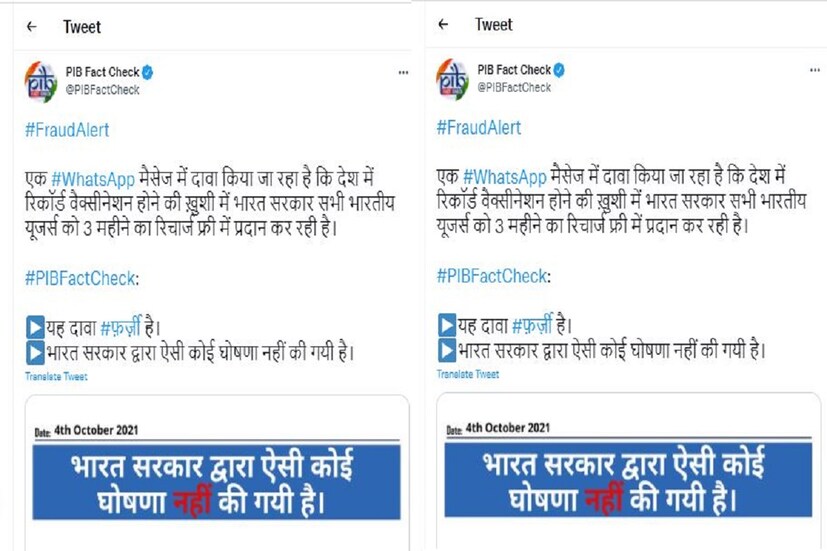The width and height of the screenshot is (827, 551).
Task: Open #WhatsApp hashtag in left tweet
Action: pyautogui.click(x=93, y=179)
